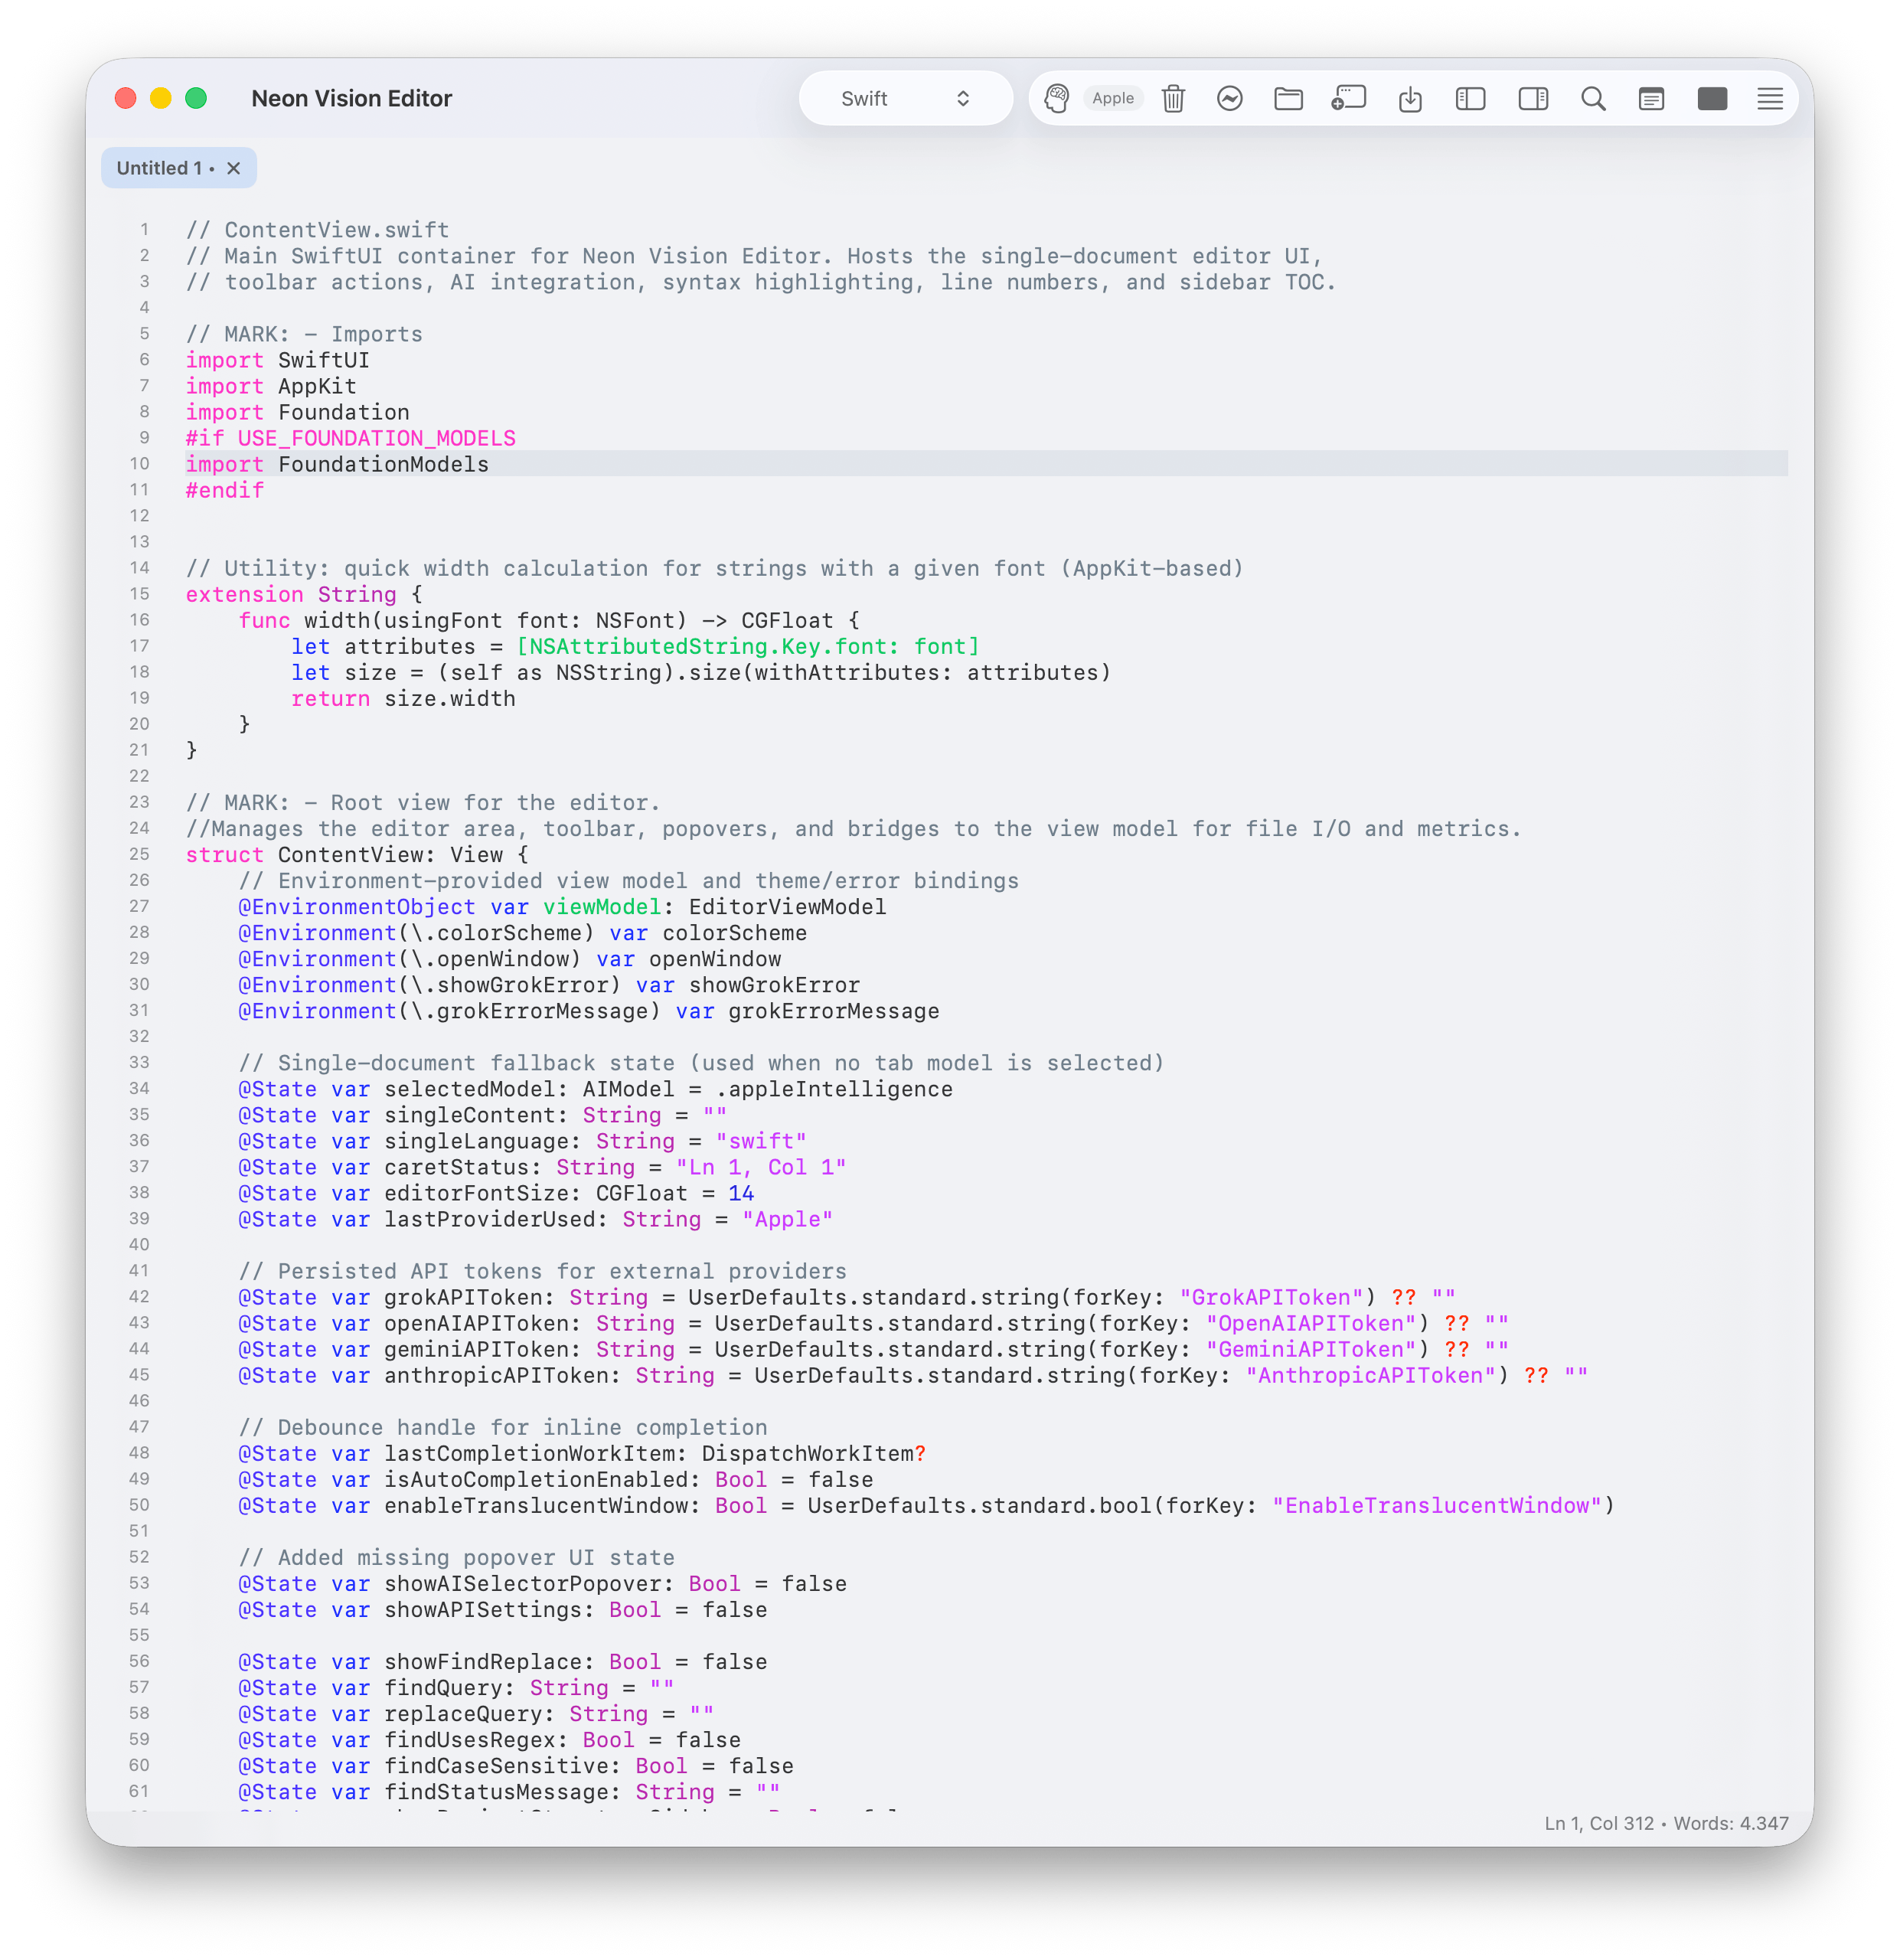Viewport: 1900px width, 1960px height.
Task: Open search via the magnifier icon
Action: click(x=1592, y=98)
